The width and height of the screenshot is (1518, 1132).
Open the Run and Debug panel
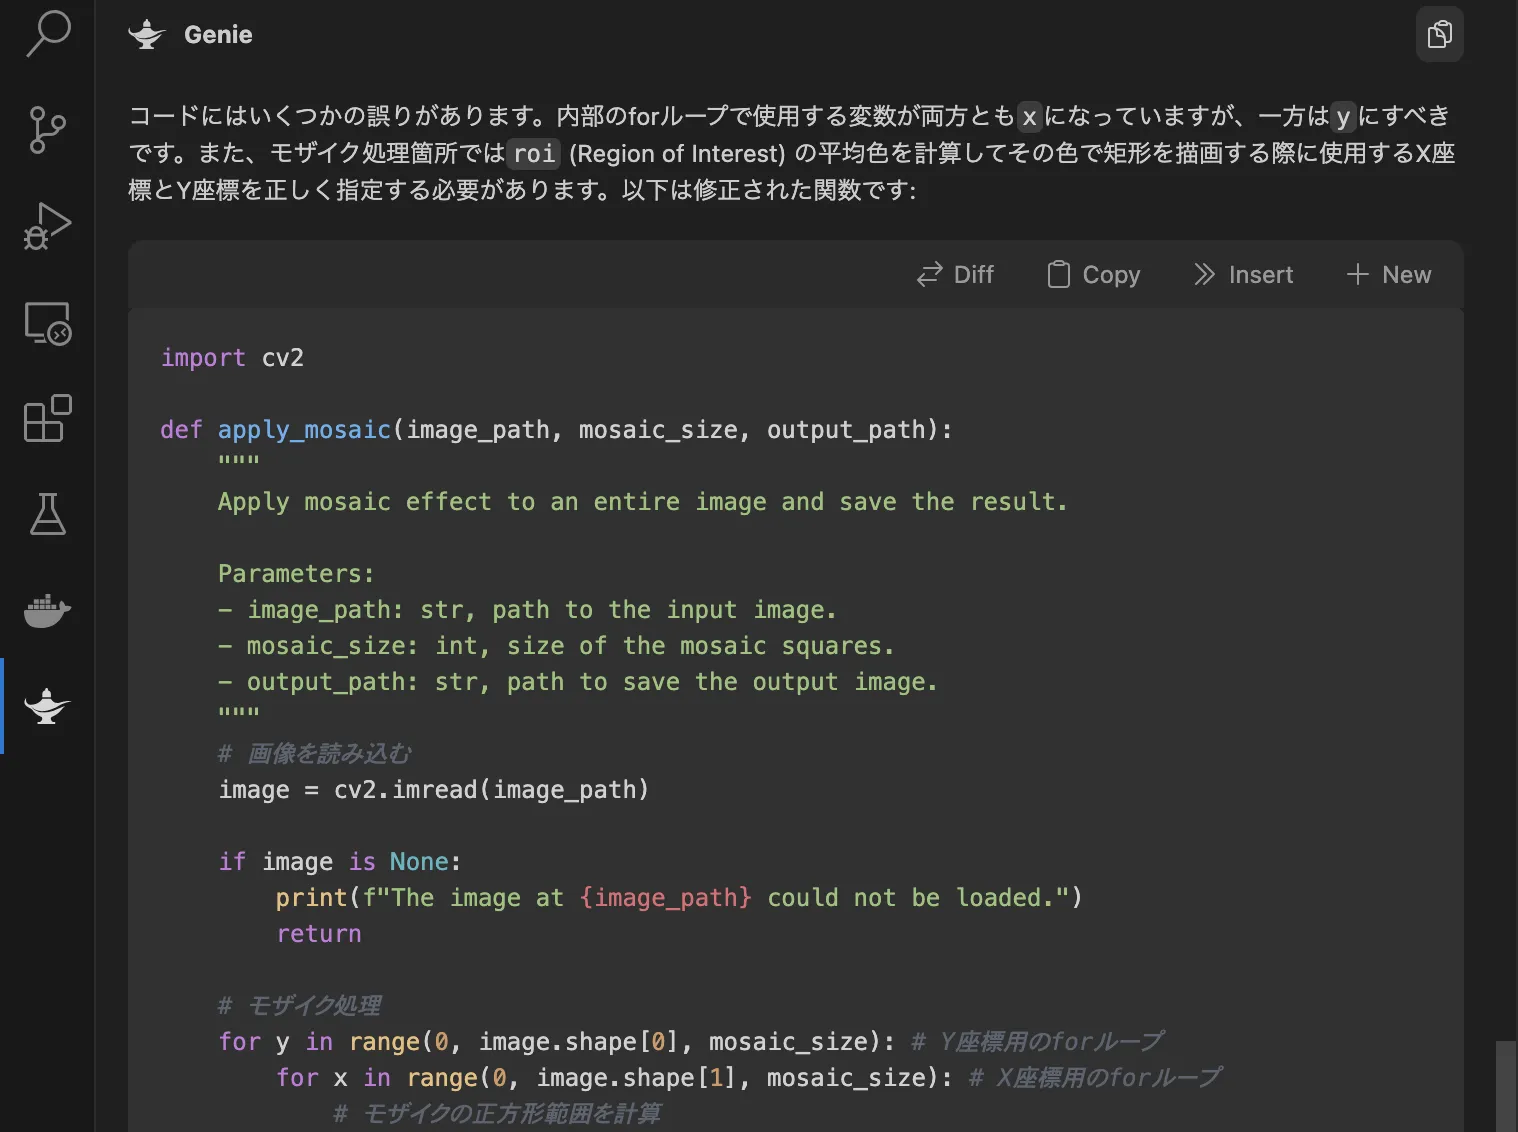pyautogui.click(x=47, y=227)
